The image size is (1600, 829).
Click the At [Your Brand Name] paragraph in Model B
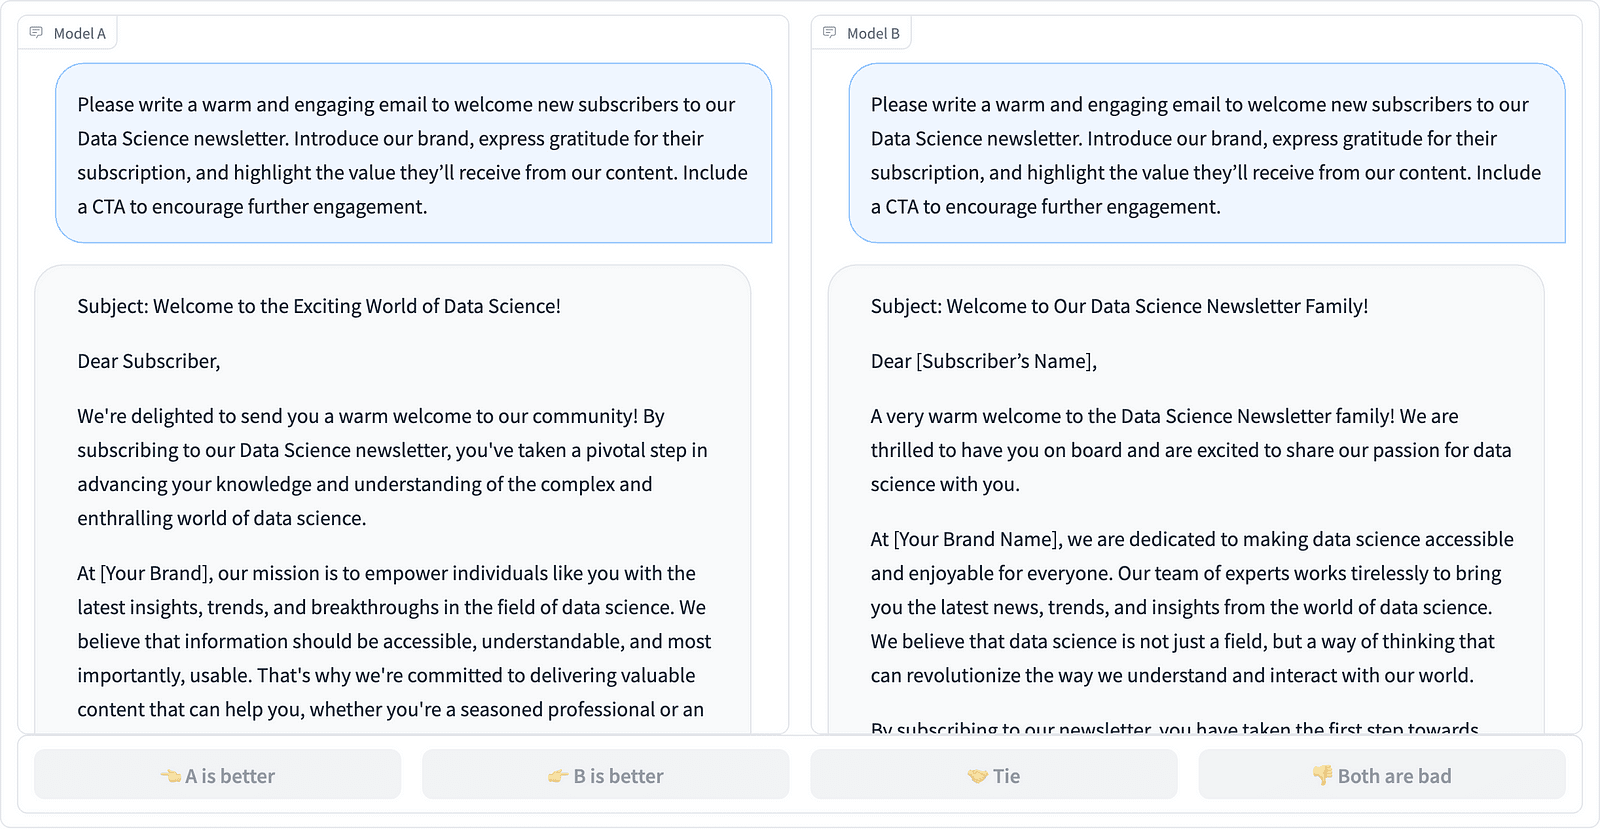1192,607
